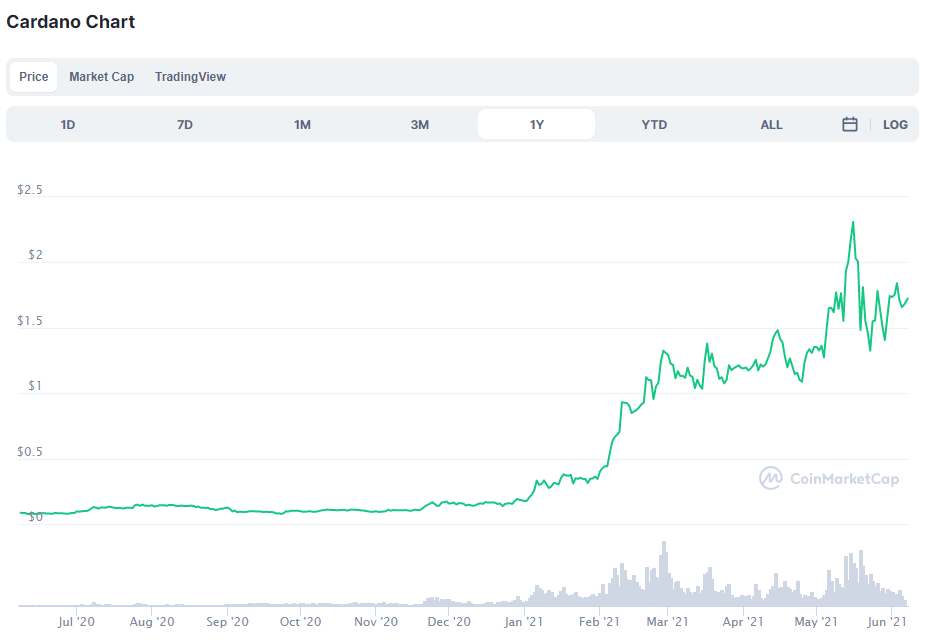Select the 1D time range
This screenshot has height=643, width=929.
pos(68,124)
